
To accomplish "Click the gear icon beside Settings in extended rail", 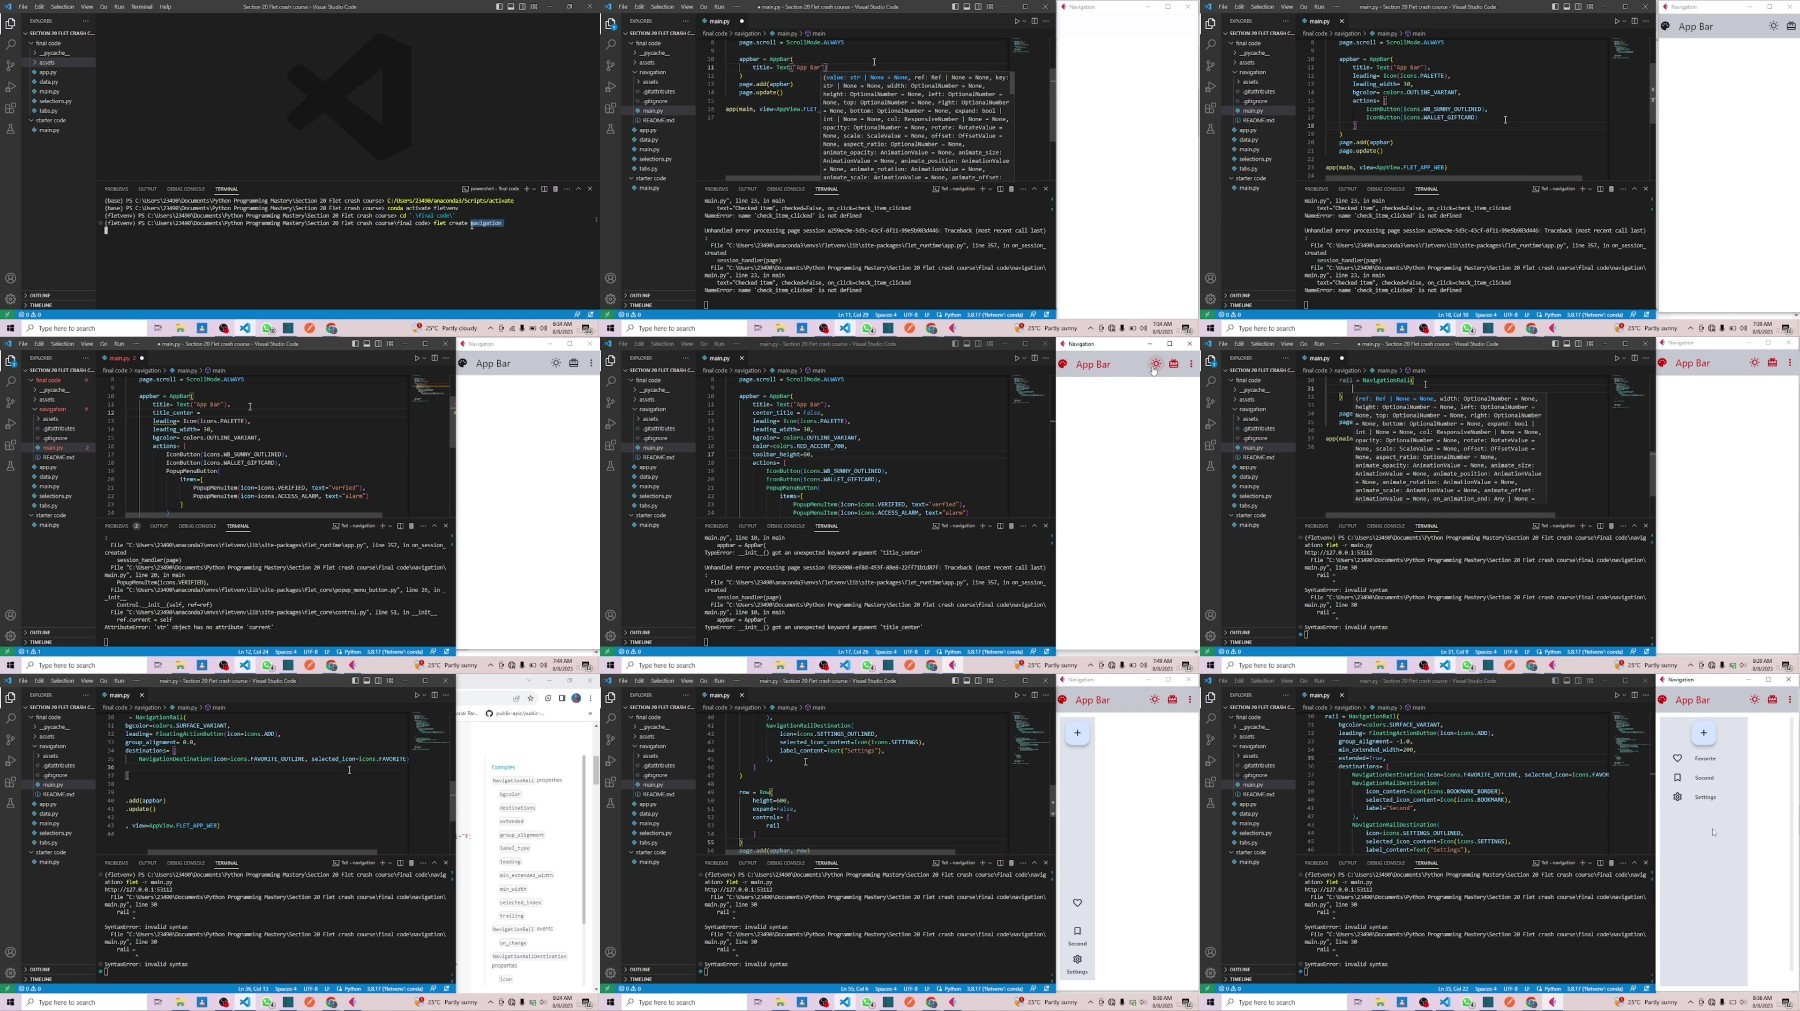I will click(1677, 797).
